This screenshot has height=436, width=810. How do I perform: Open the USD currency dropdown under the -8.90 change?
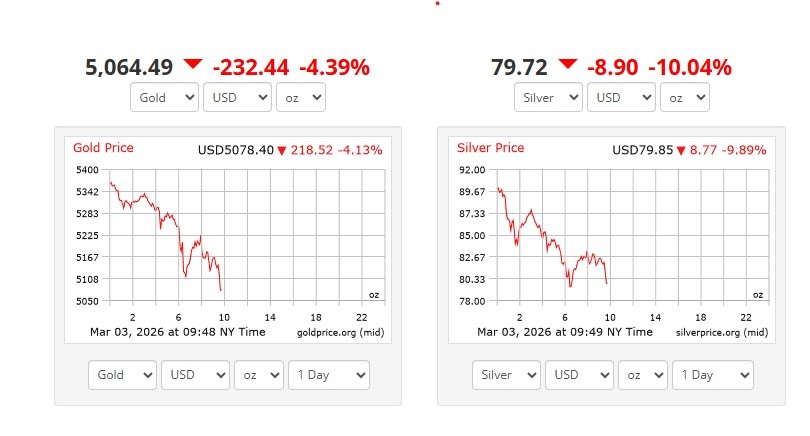621,98
